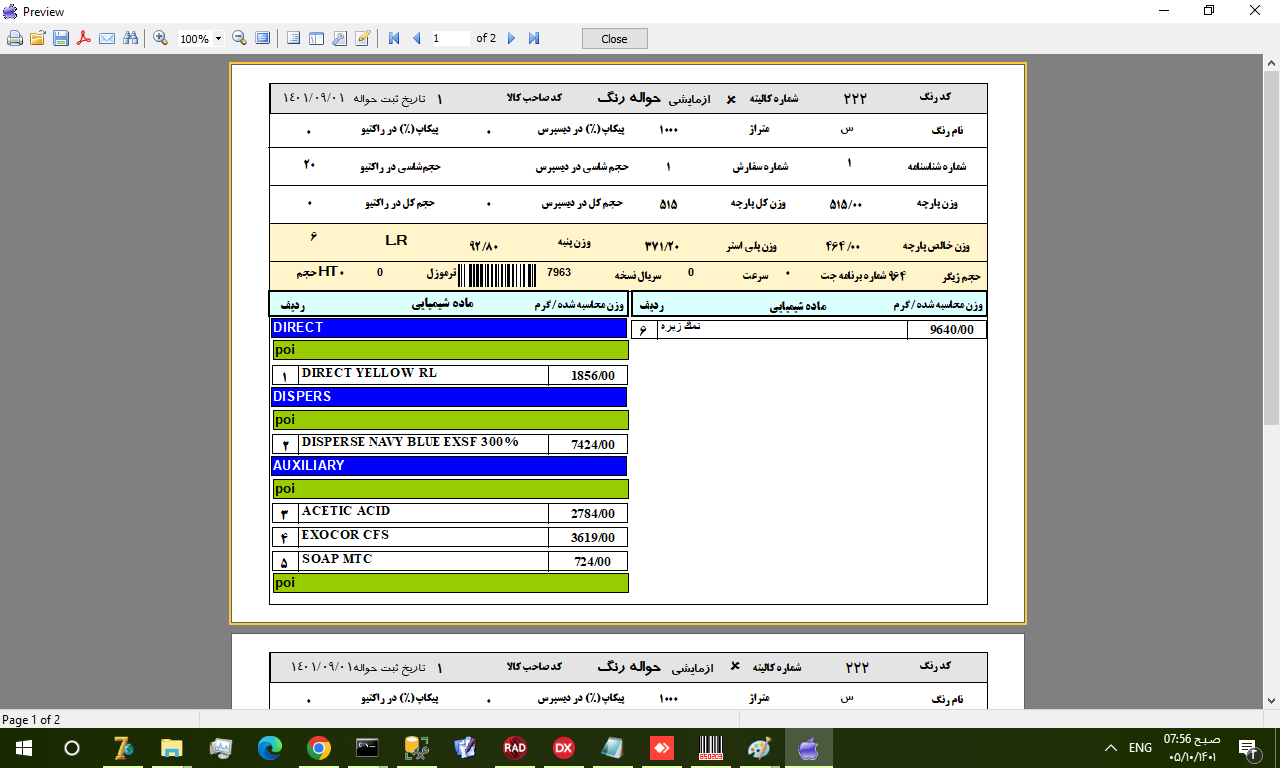Open report file with folder icon
This screenshot has width=1282, height=768.
point(37,38)
